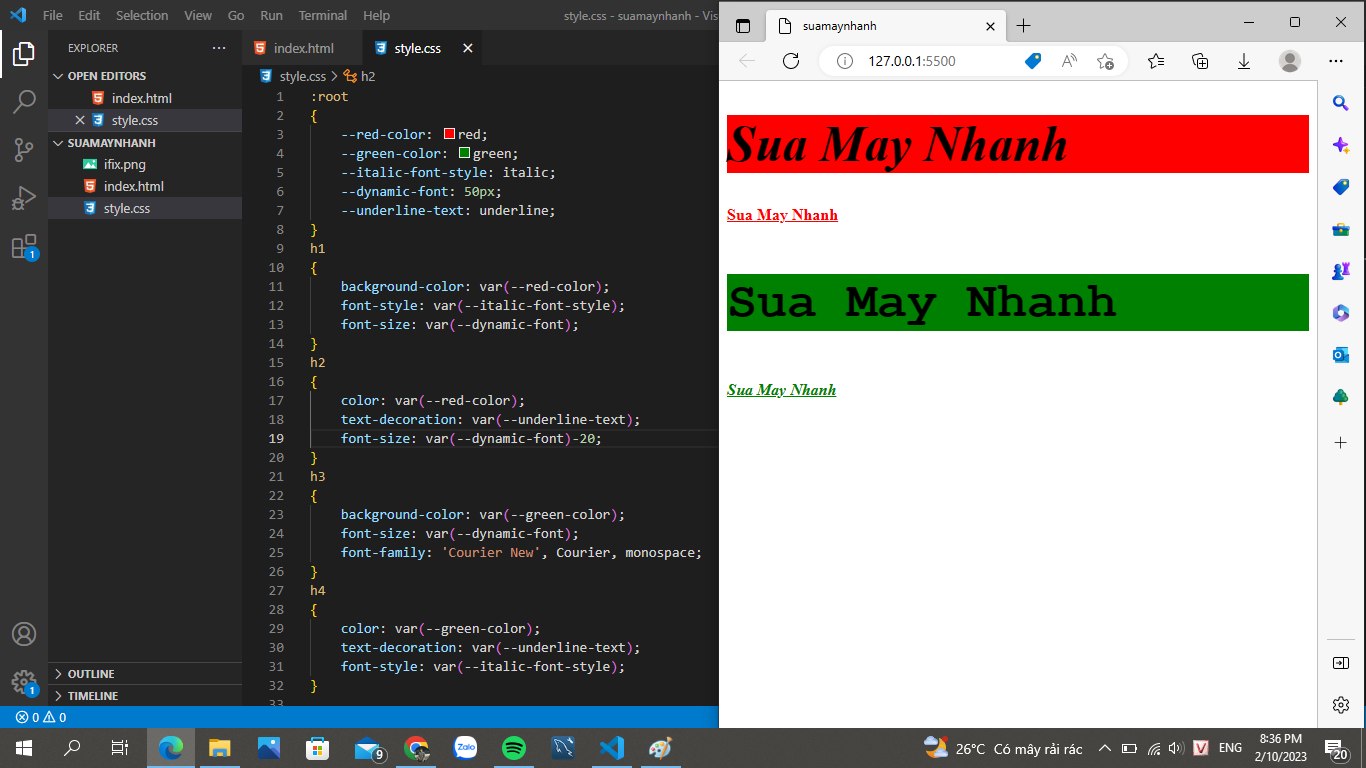Open the Windows Start menu
Viewport: 1366px width, 768px height.
pyautogui.click(x=24, y=748)
